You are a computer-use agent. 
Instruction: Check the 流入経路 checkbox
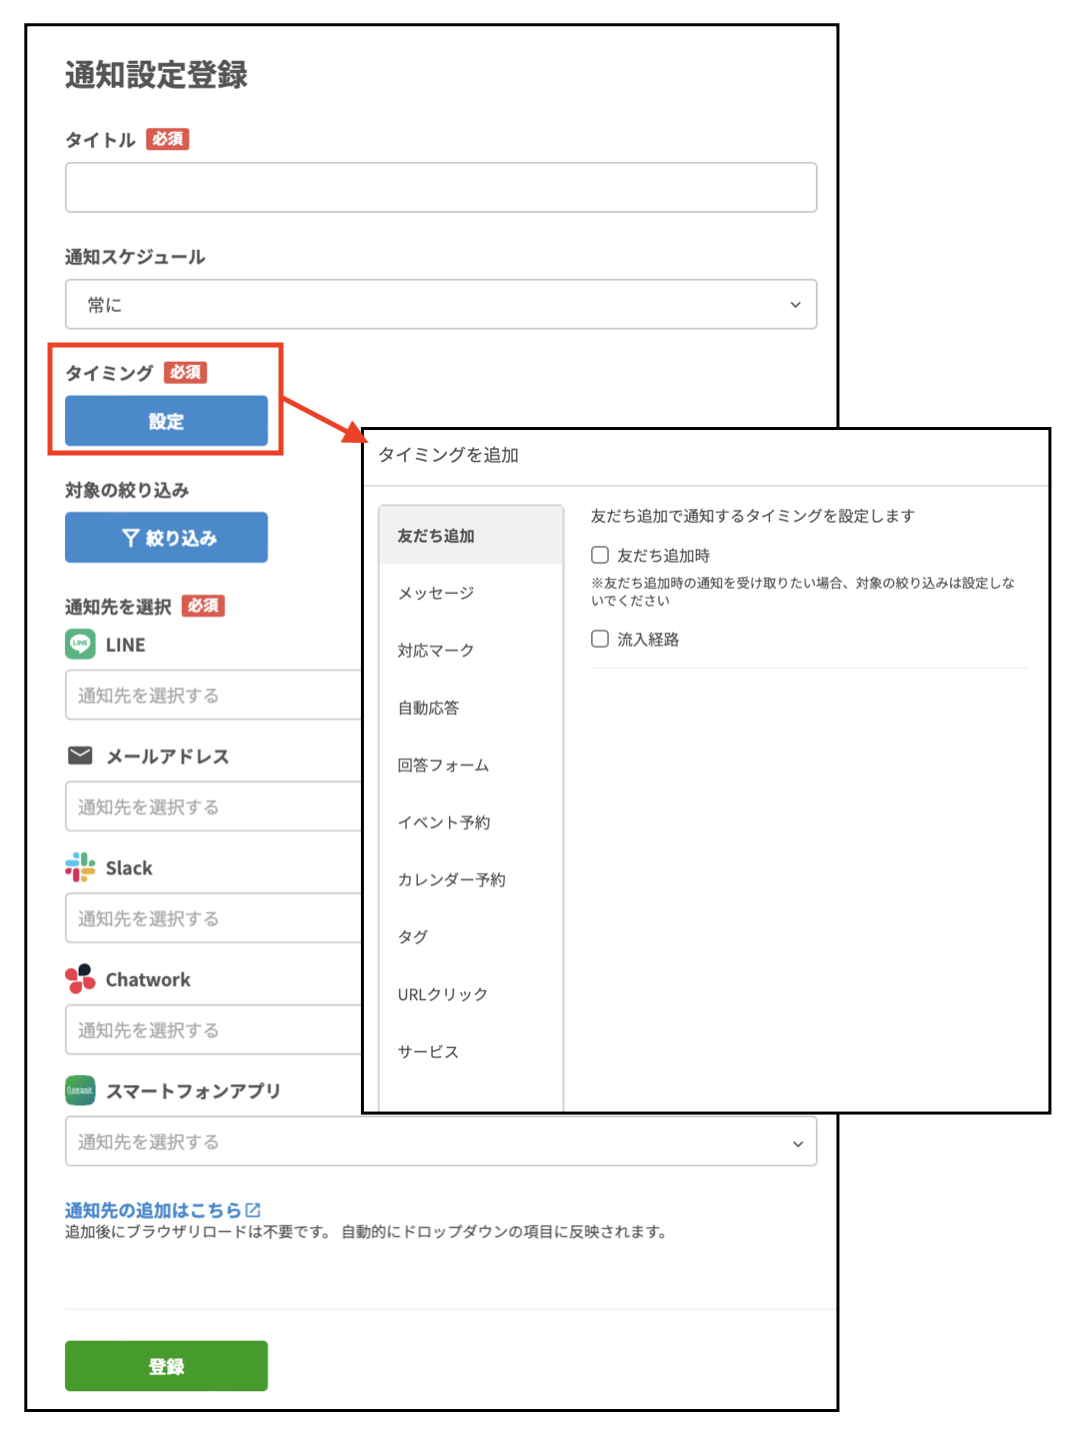600,638
